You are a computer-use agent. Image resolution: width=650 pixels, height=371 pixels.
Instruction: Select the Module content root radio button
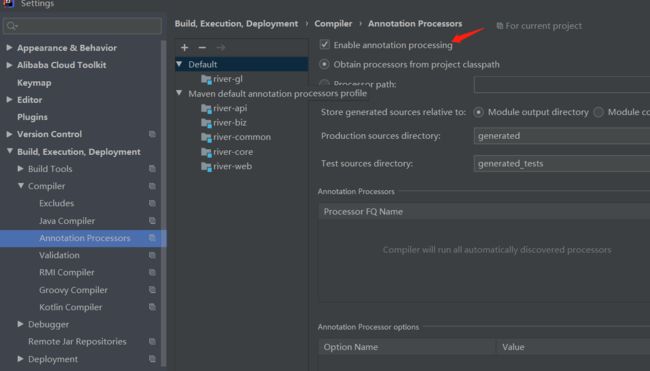click(x=598, y=112)
